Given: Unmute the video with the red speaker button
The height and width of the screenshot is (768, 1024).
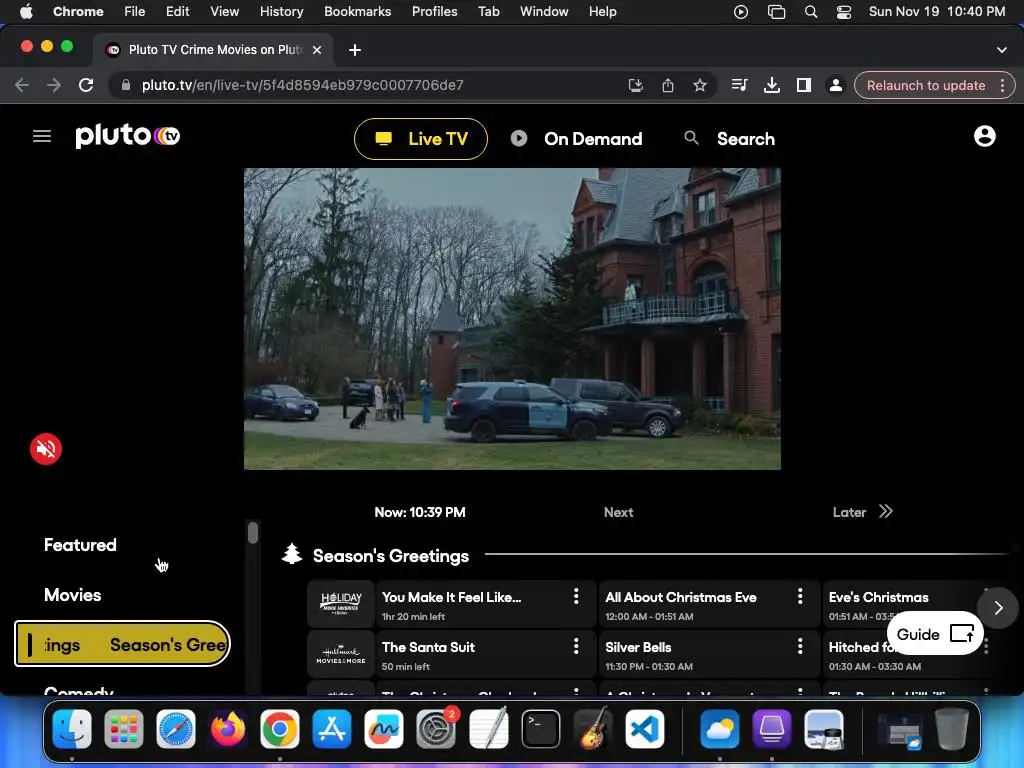Looking at the screenshot, I should [x=46, y=449].
